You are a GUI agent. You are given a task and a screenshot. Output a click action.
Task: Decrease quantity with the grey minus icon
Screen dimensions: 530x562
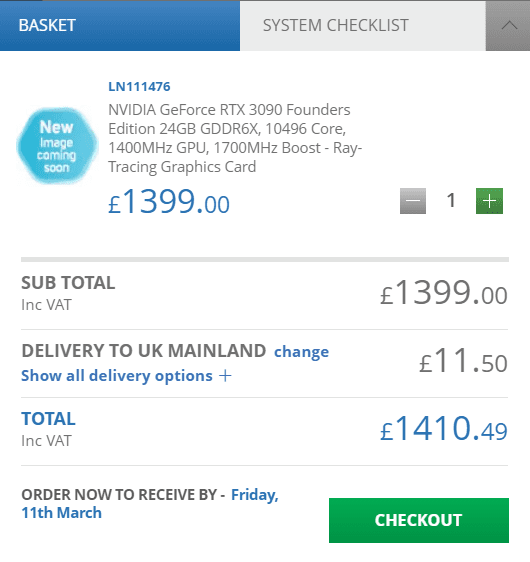coord(413,201)
